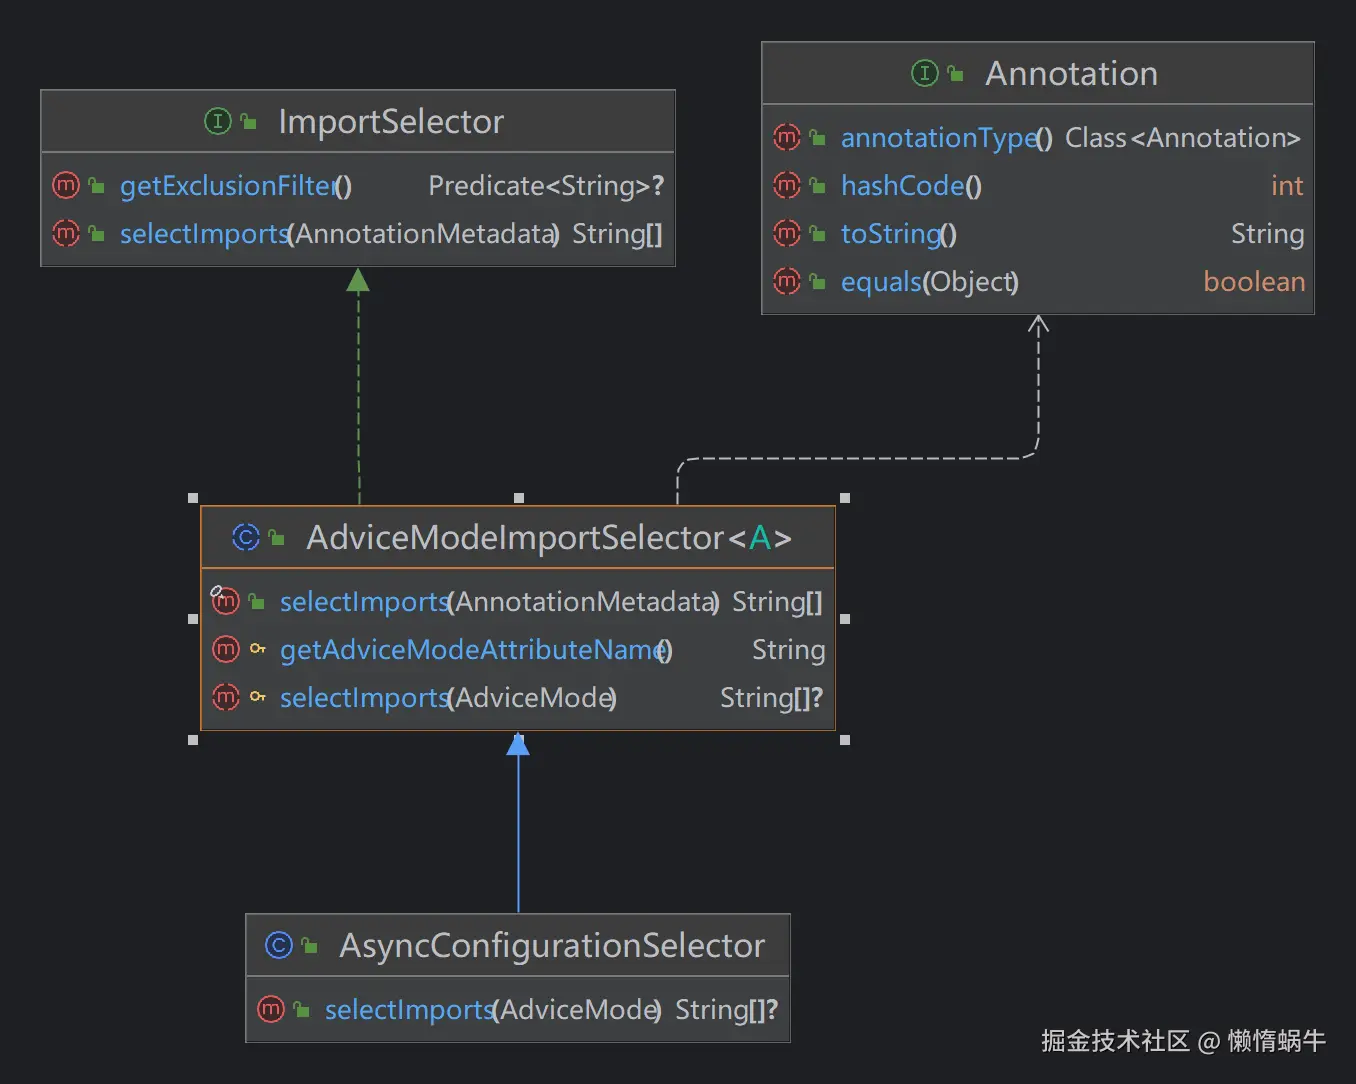
Task: Click the class icon beside AsyncConfigurationSelector
Action: pyautogui.click(x=278, y=945)
